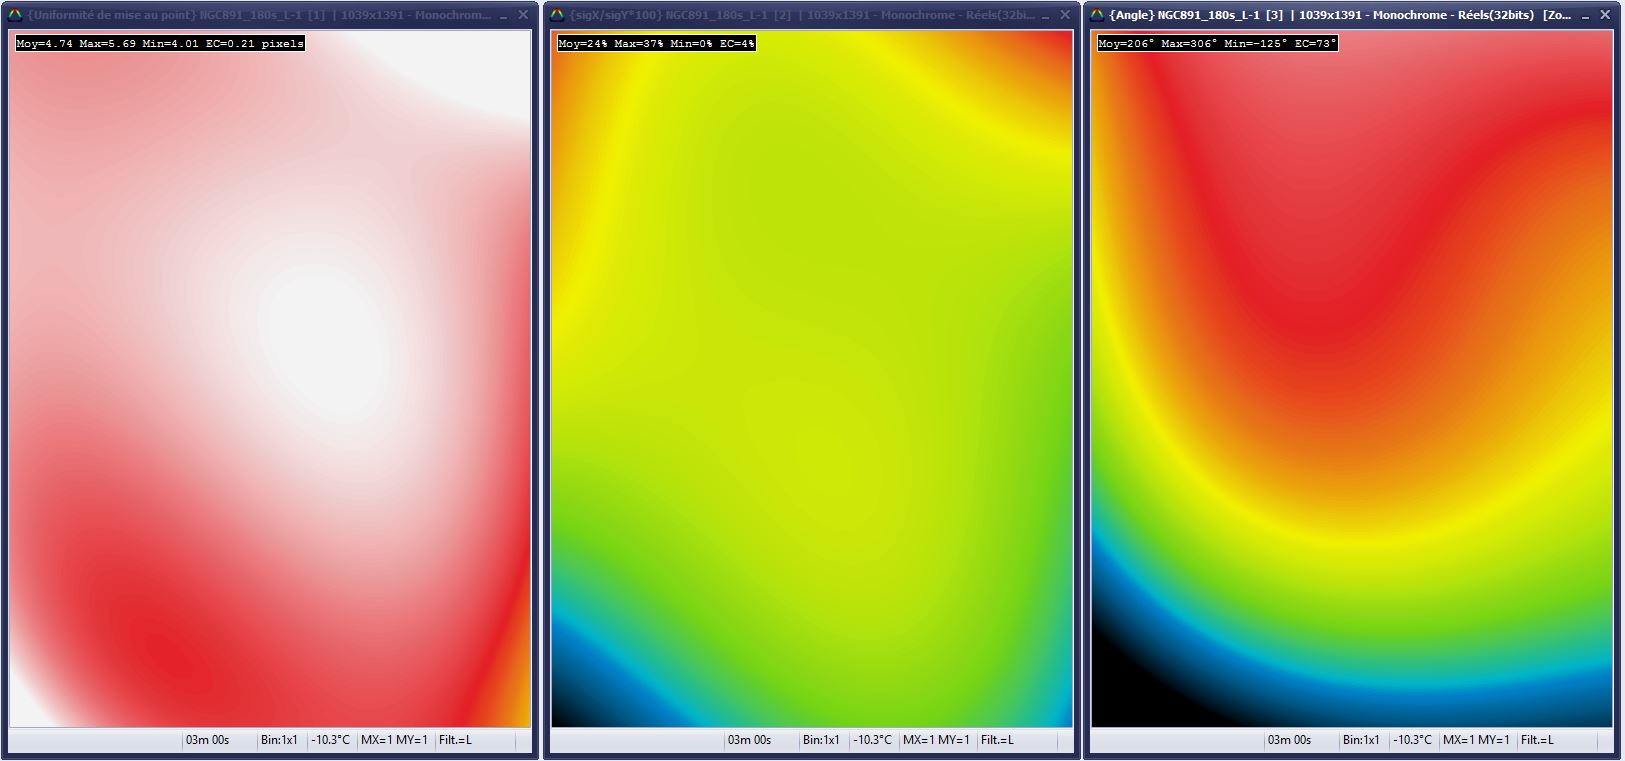Image resolution: width=1625 pixels, height=761 pixels.
Task: Click the Moy=24% statistics overlay in middle window
Action: (x=656, y=43)
